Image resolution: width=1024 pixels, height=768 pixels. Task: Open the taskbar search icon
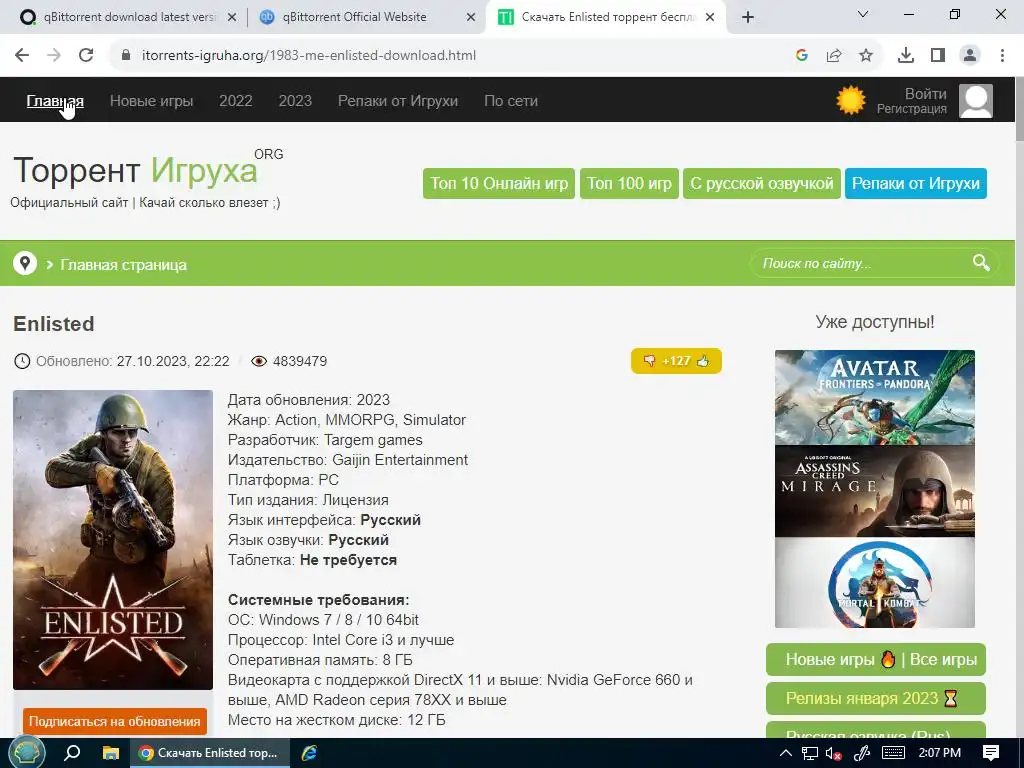[72, 753]
